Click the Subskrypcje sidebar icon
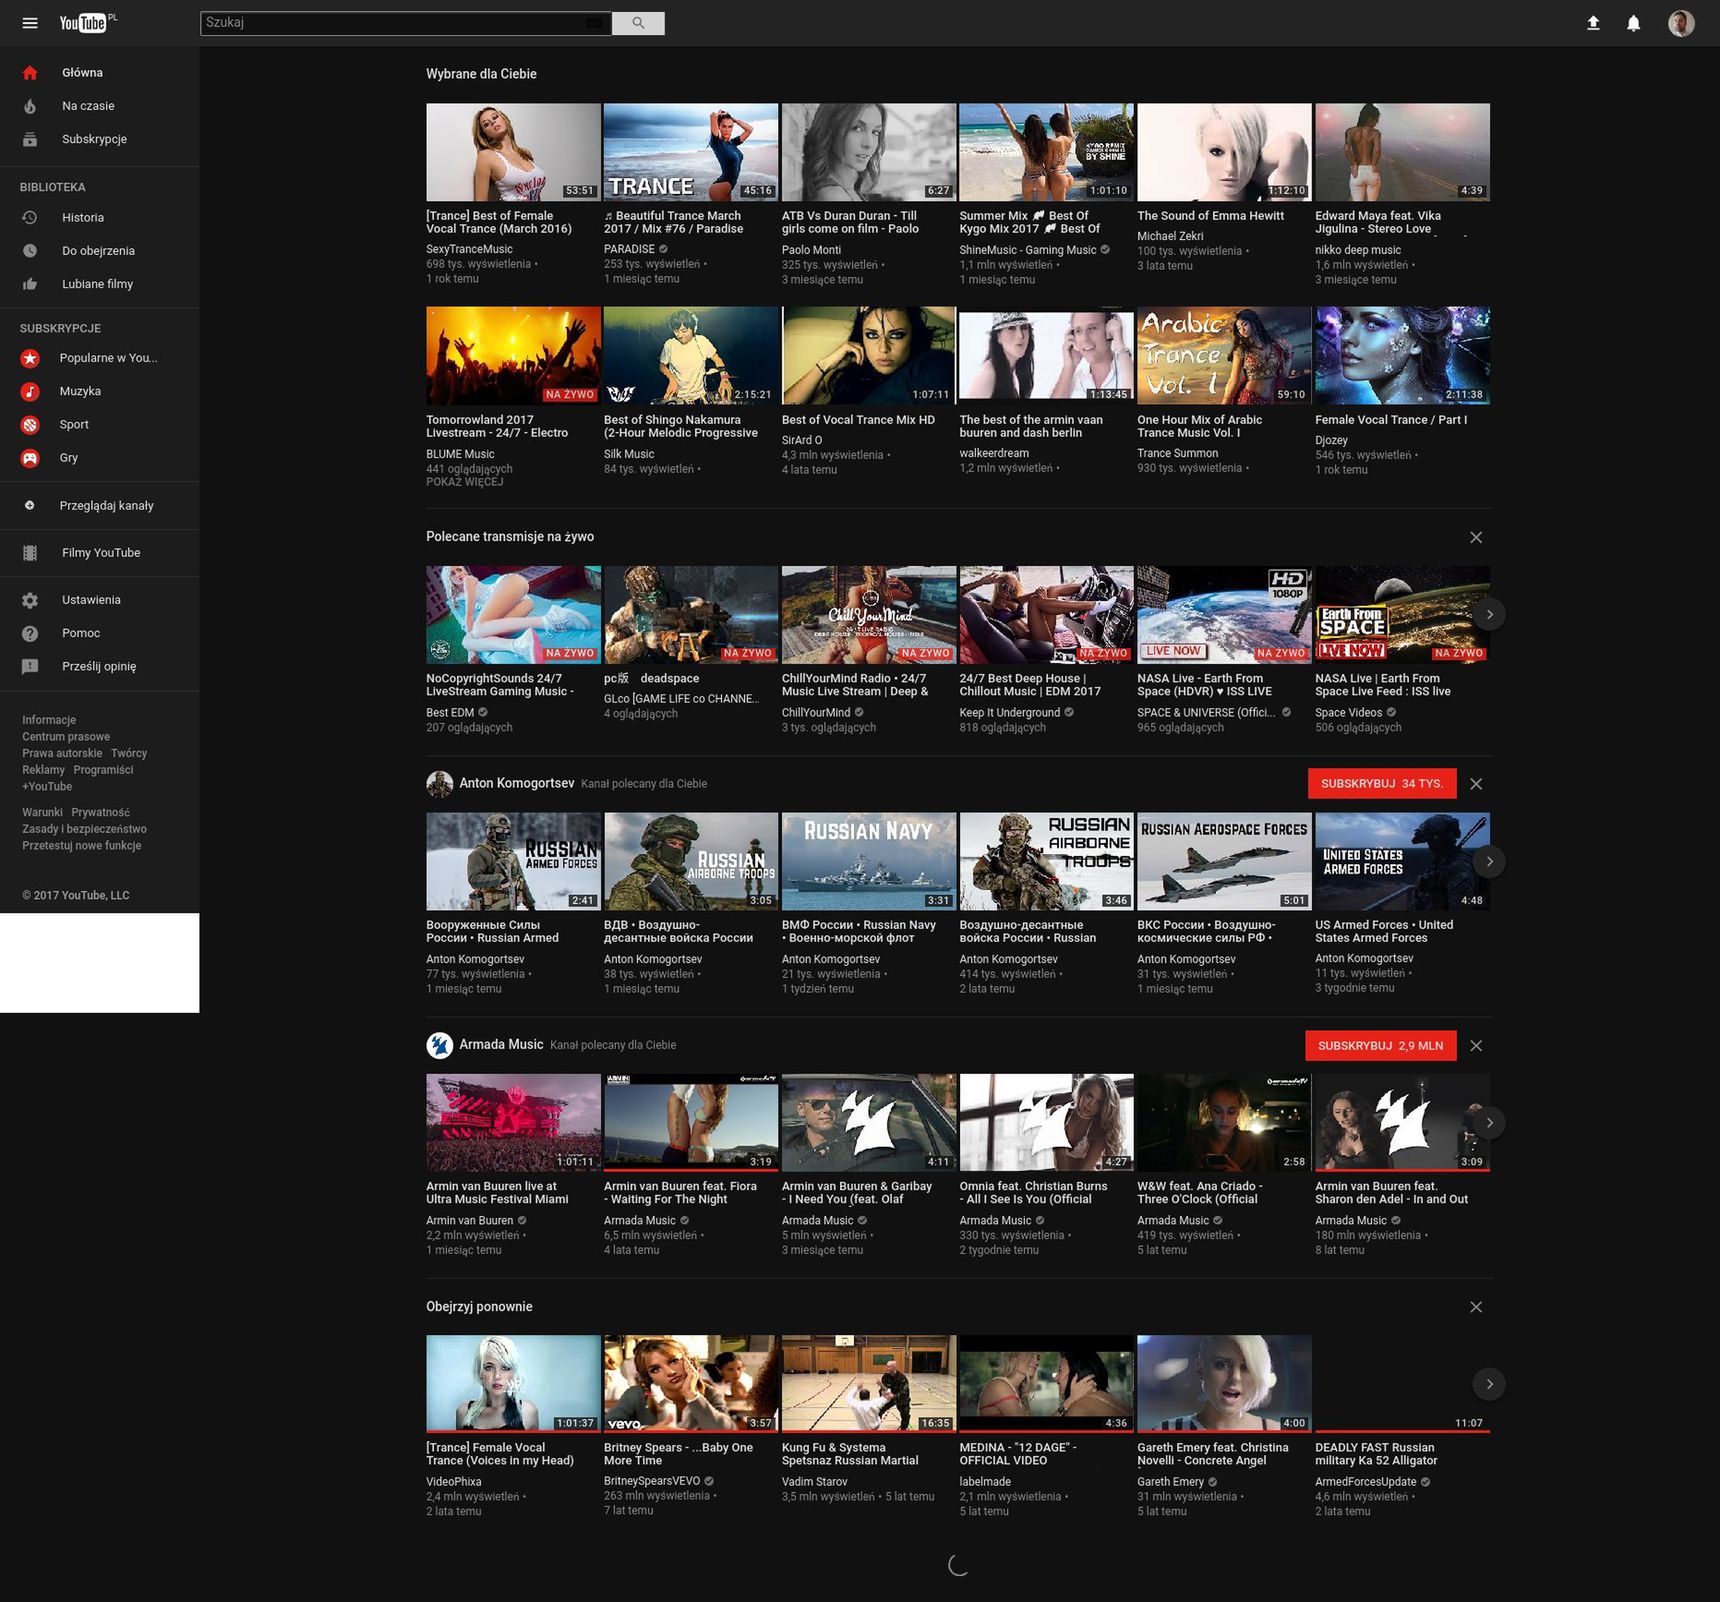This screenshot has height=1602, width=1720. (x=30, y=139)
